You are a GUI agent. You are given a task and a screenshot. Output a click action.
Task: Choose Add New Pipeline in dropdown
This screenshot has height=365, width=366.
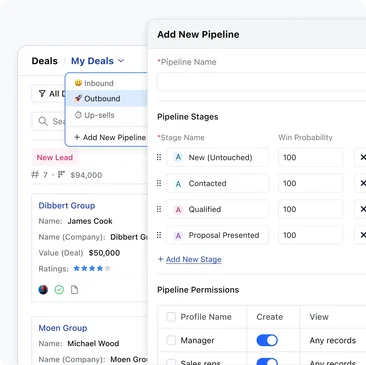(x=110, y=137)
